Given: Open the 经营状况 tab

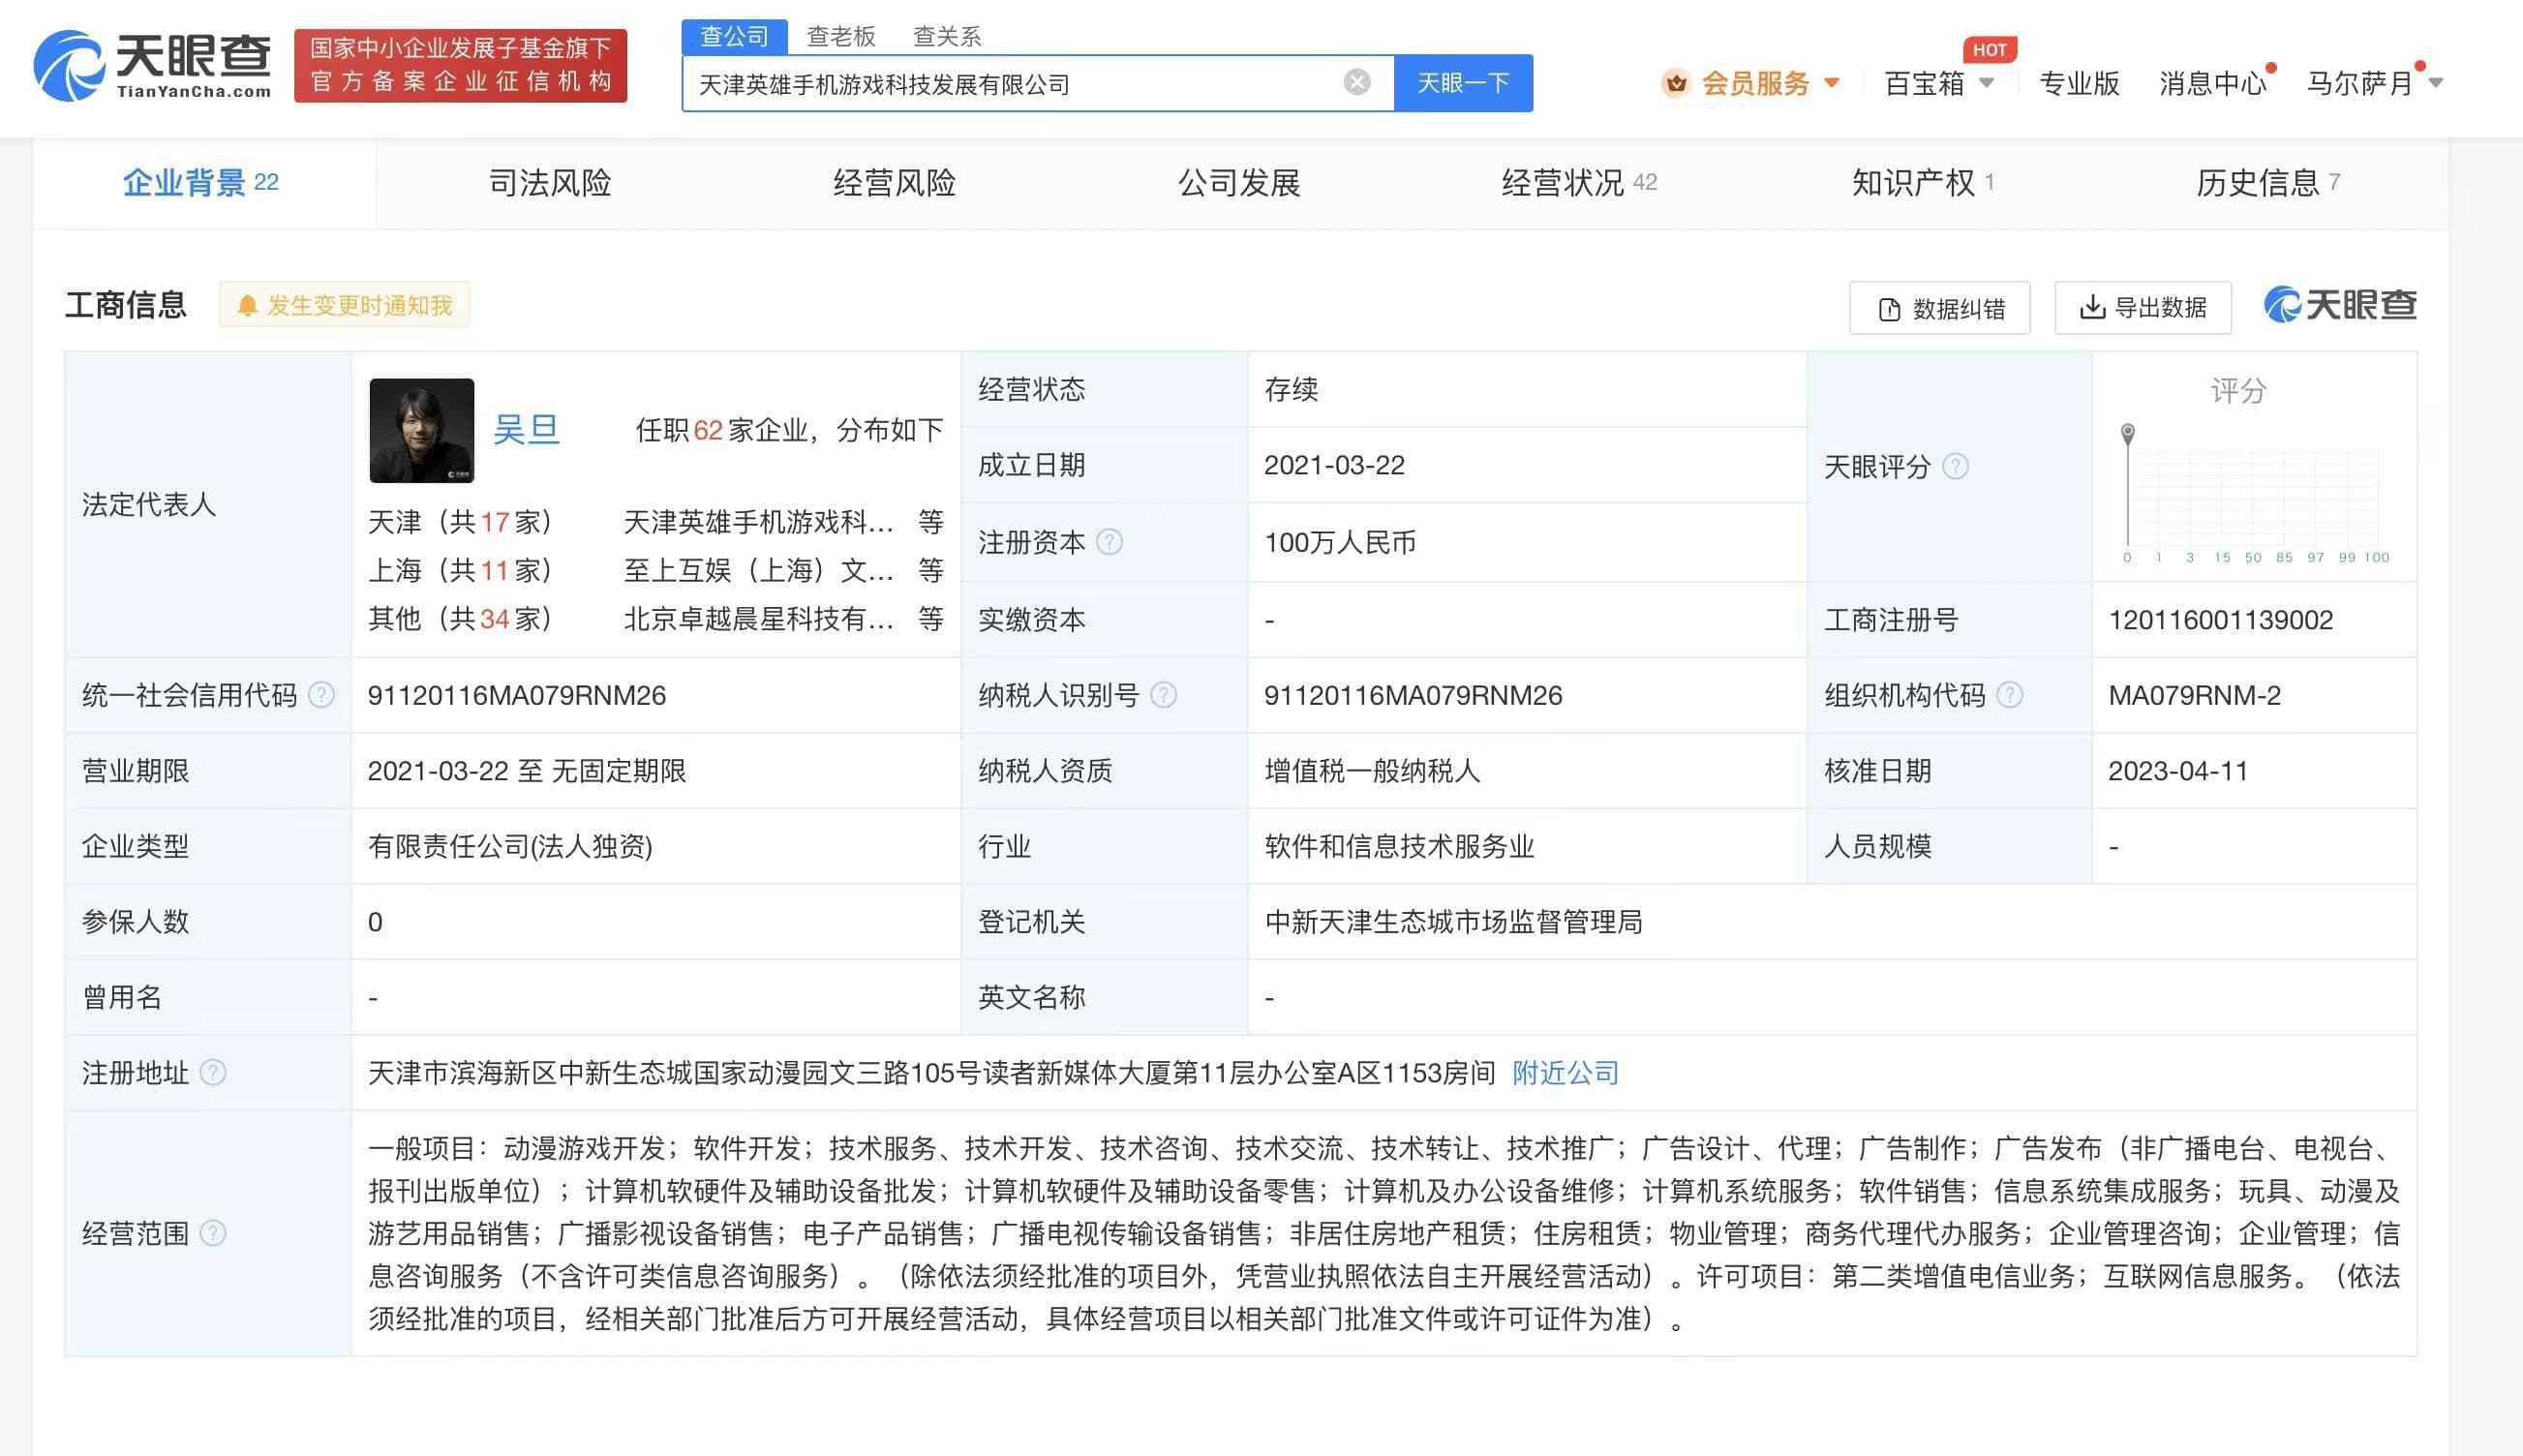Looking at the screenshot, I should click(x=1579, y=182).
